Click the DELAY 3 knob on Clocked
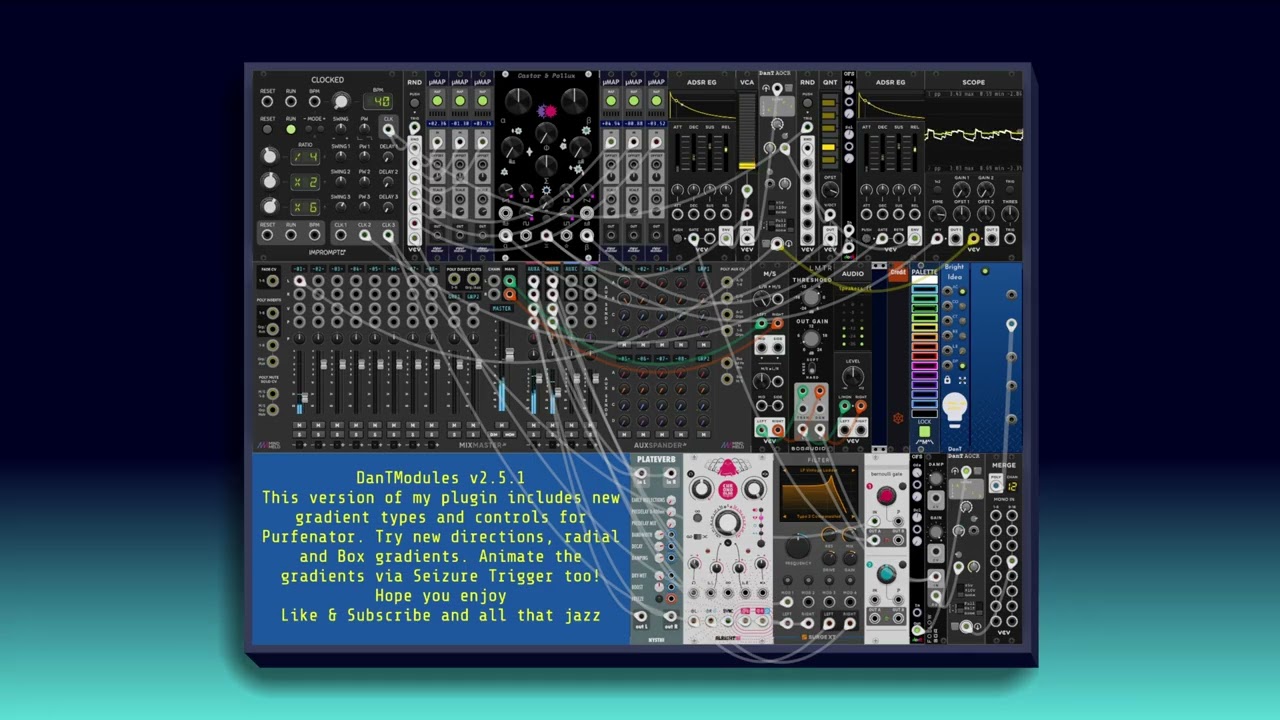 (x=388, y=207)
